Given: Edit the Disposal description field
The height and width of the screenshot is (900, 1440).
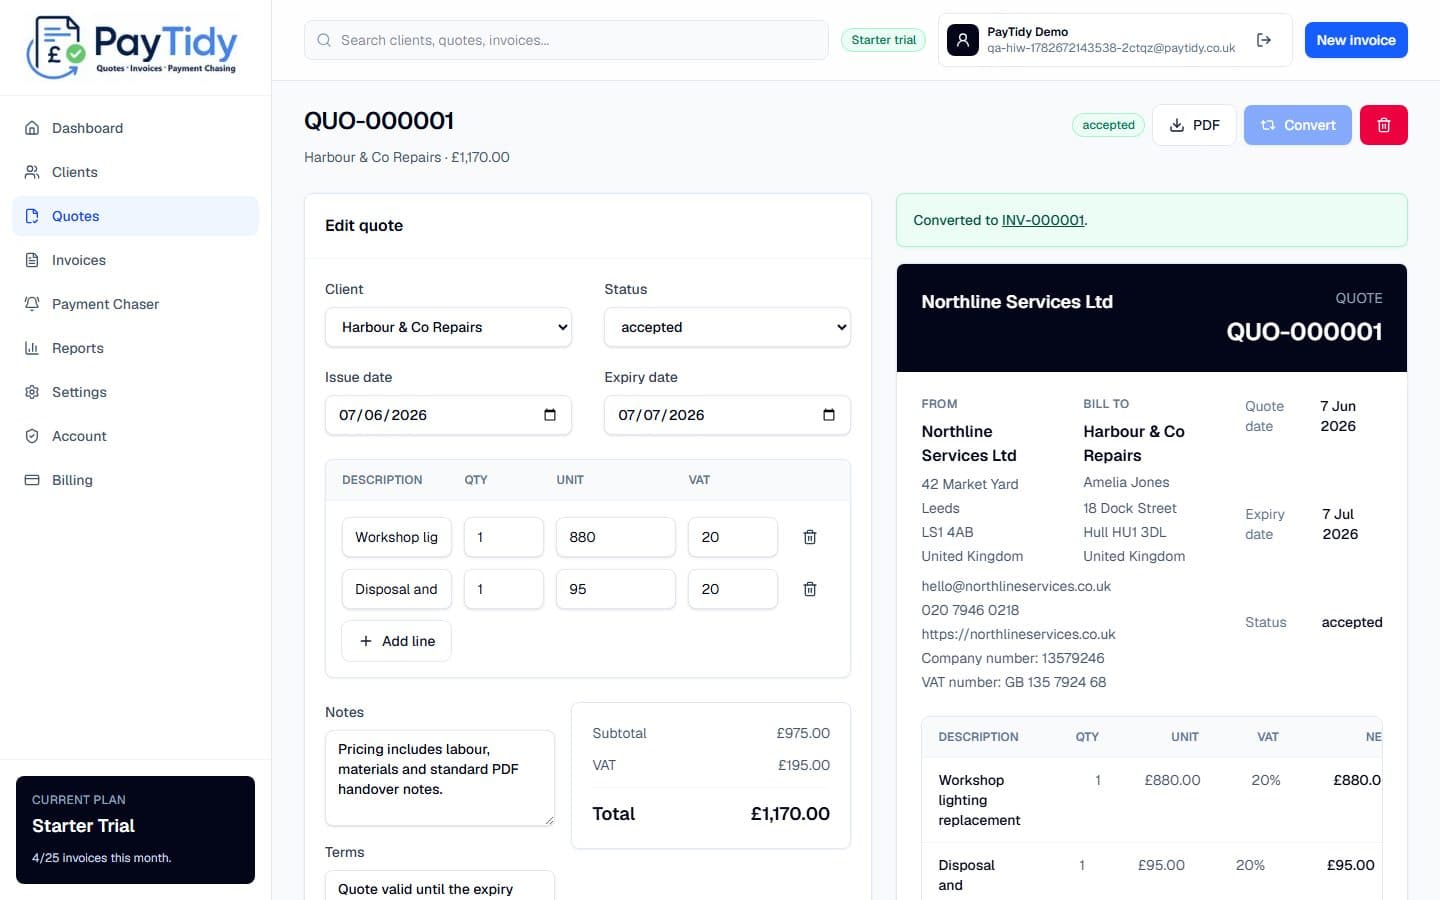Looking at the screenshot, I should coord(396,589).
